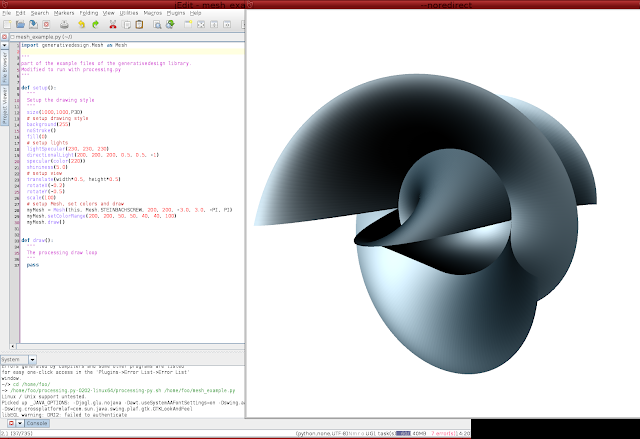Image resolution: width=640 pixels, height=439 pixels.
Task: Click the Undo yellow arrow icon
Action: pos(82,24)
